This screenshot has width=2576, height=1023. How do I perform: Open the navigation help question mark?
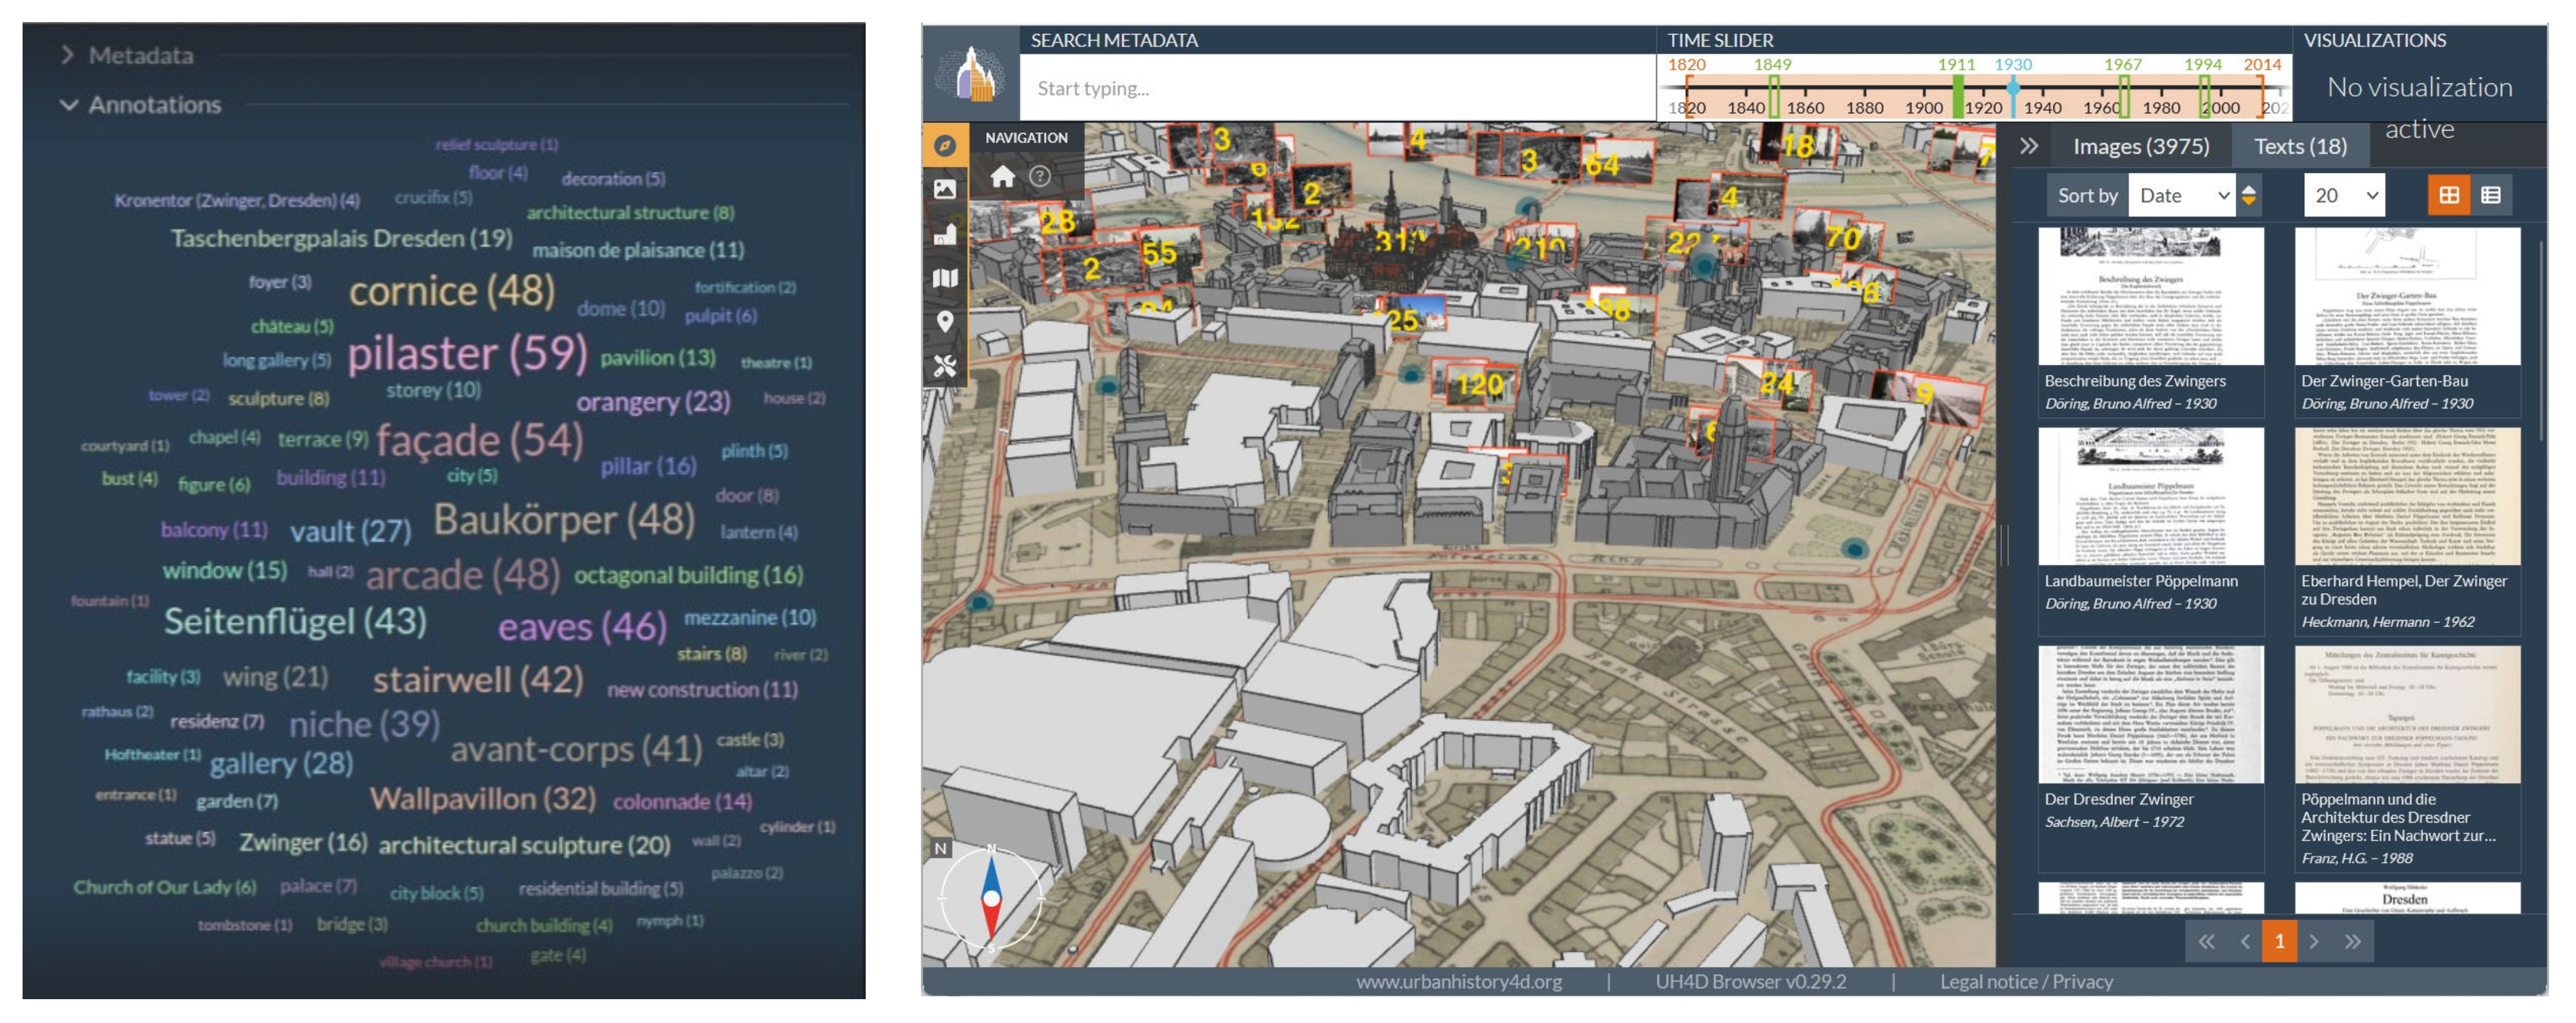pyautogui.click(x=1040, y=177)
